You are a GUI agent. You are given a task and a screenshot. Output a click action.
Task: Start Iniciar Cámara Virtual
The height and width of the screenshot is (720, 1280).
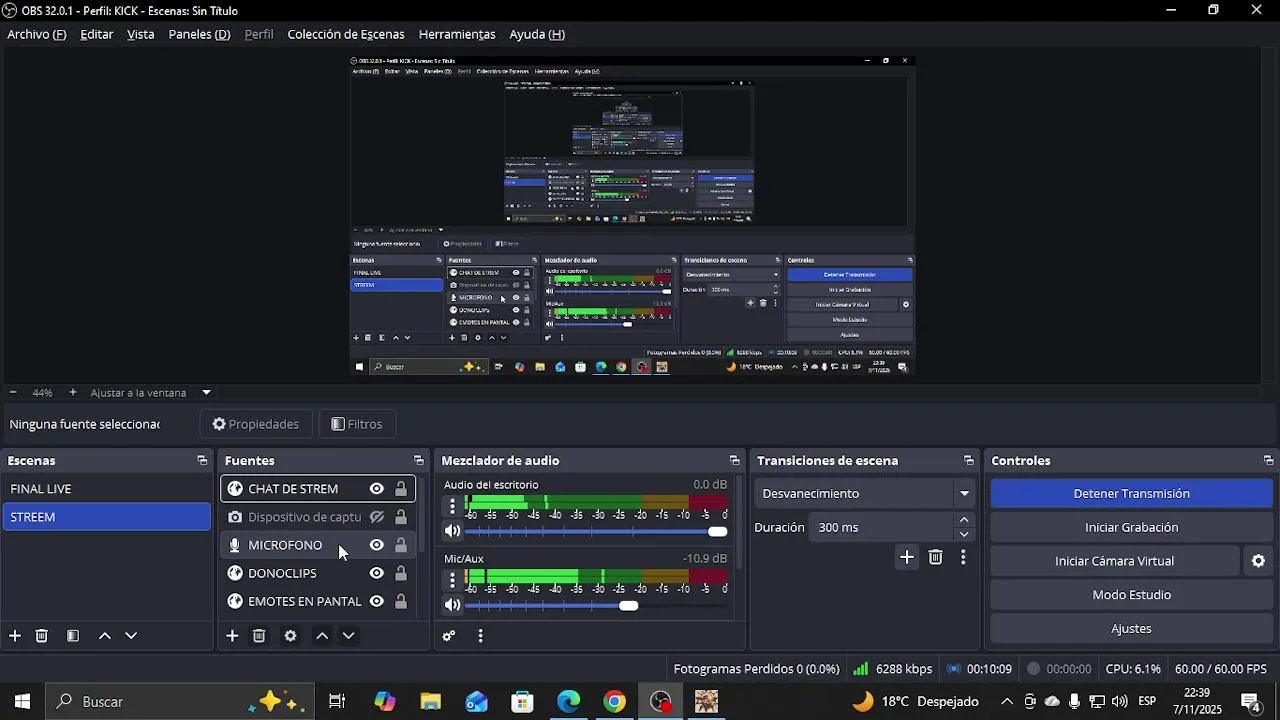point(1114,561)
